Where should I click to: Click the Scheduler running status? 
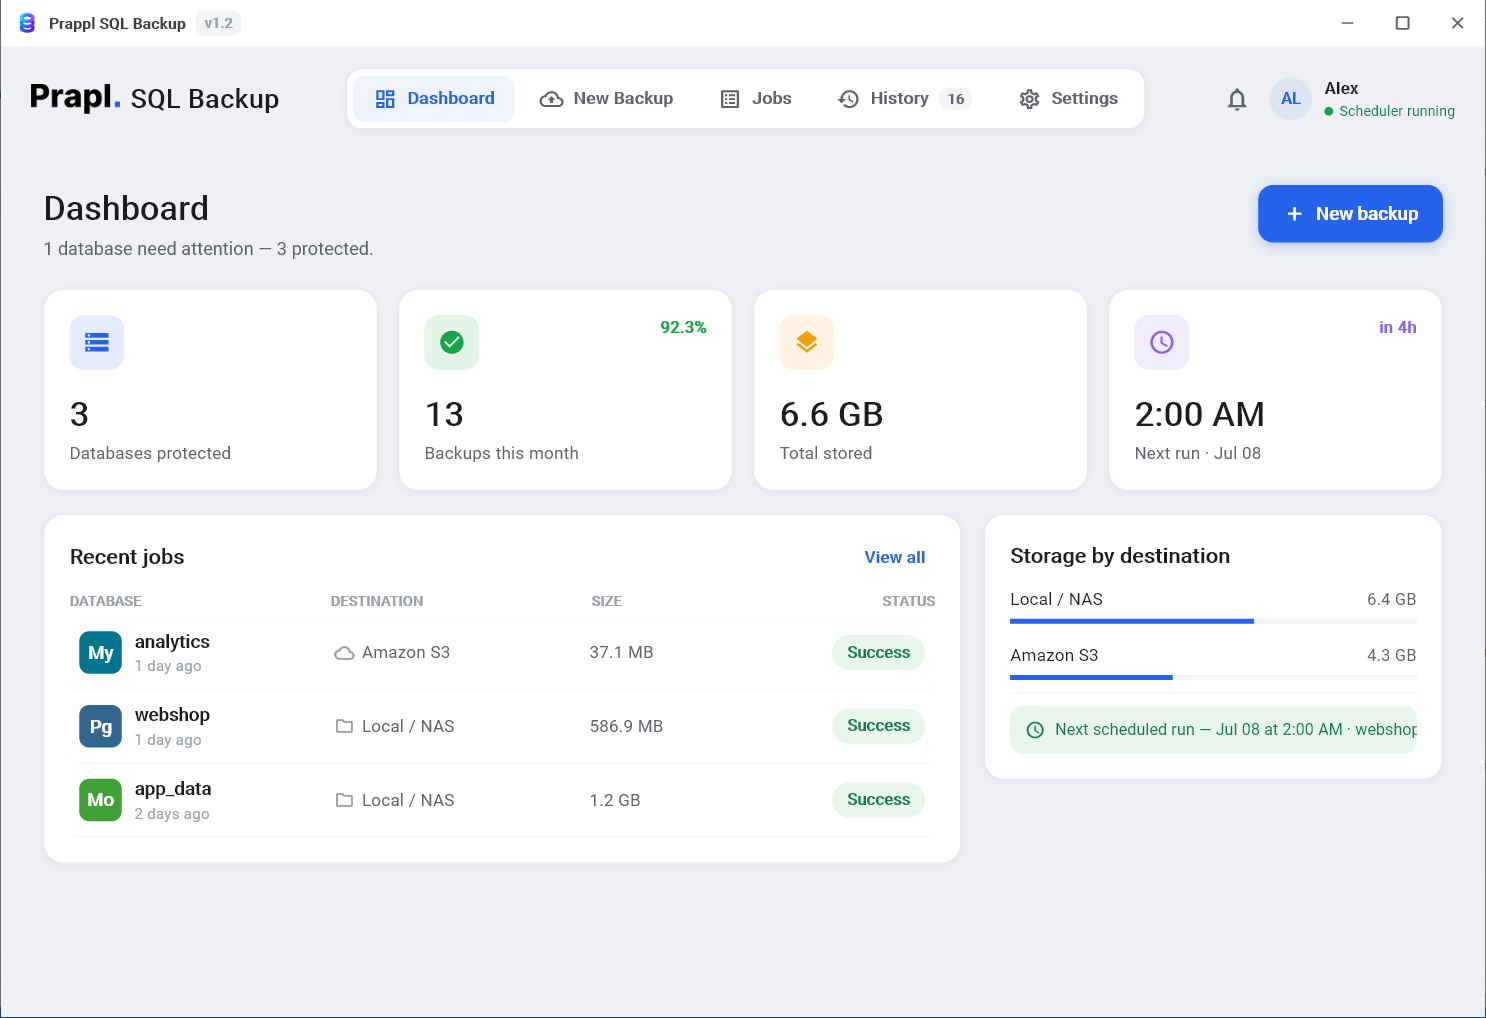[x=1389, y=112]
